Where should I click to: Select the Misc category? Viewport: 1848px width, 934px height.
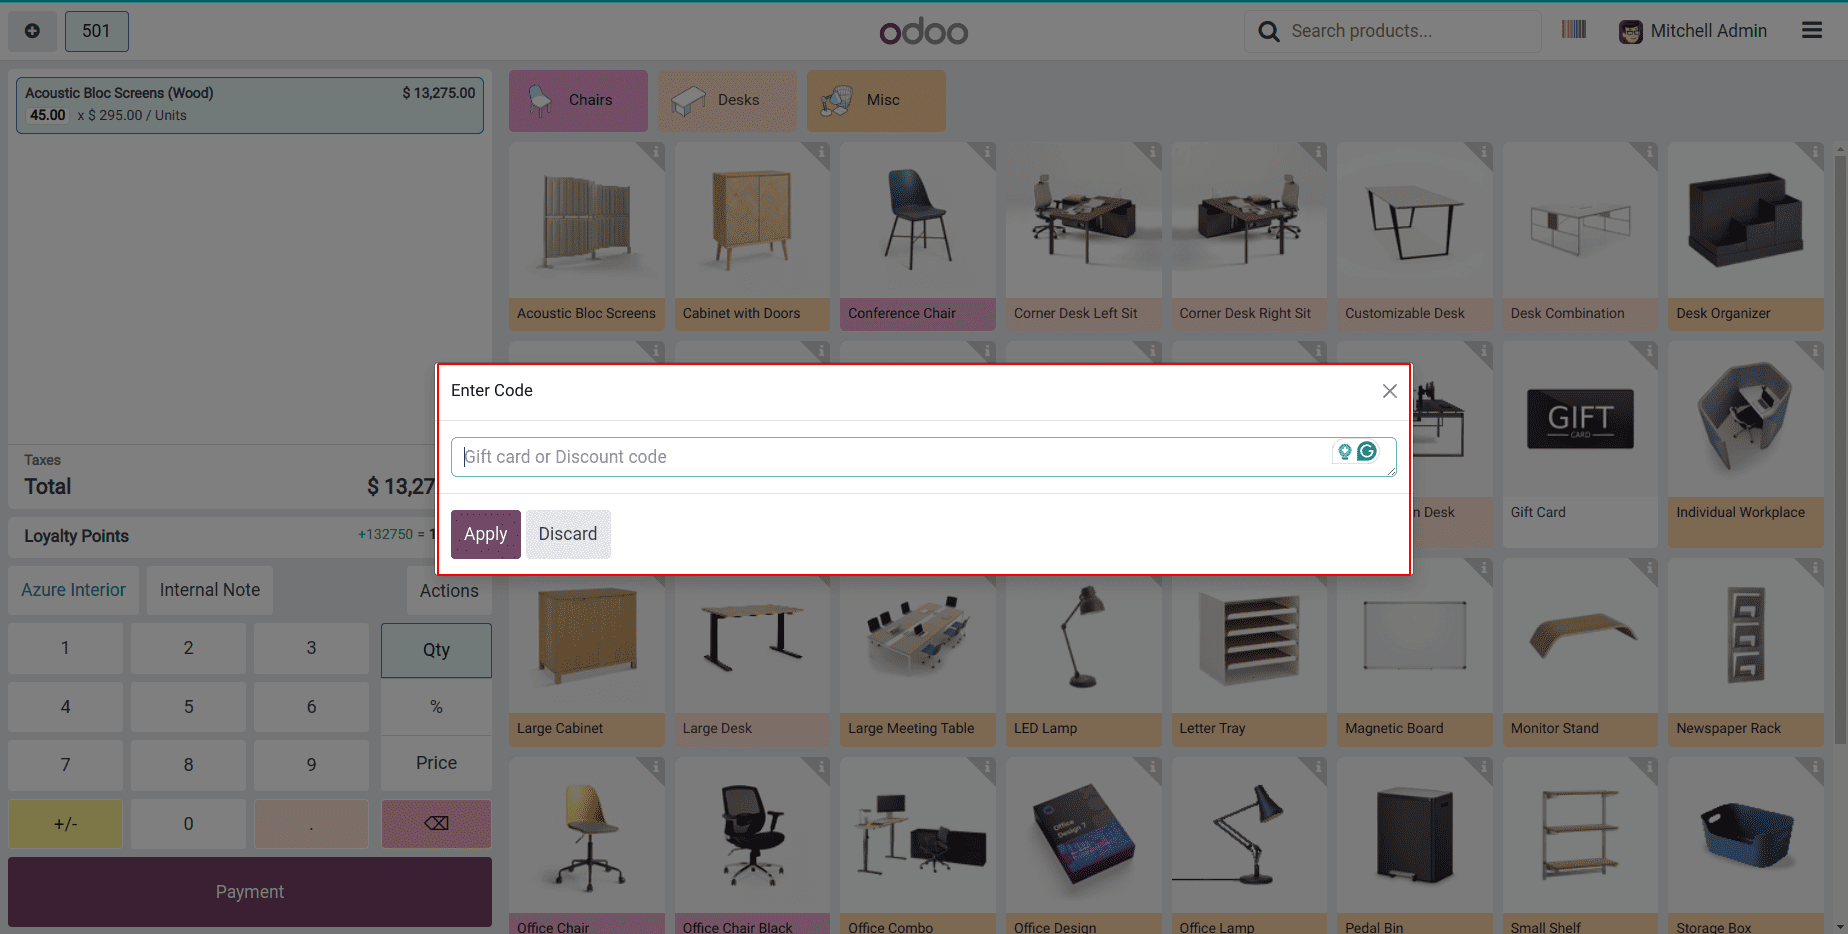click(876, 100)
